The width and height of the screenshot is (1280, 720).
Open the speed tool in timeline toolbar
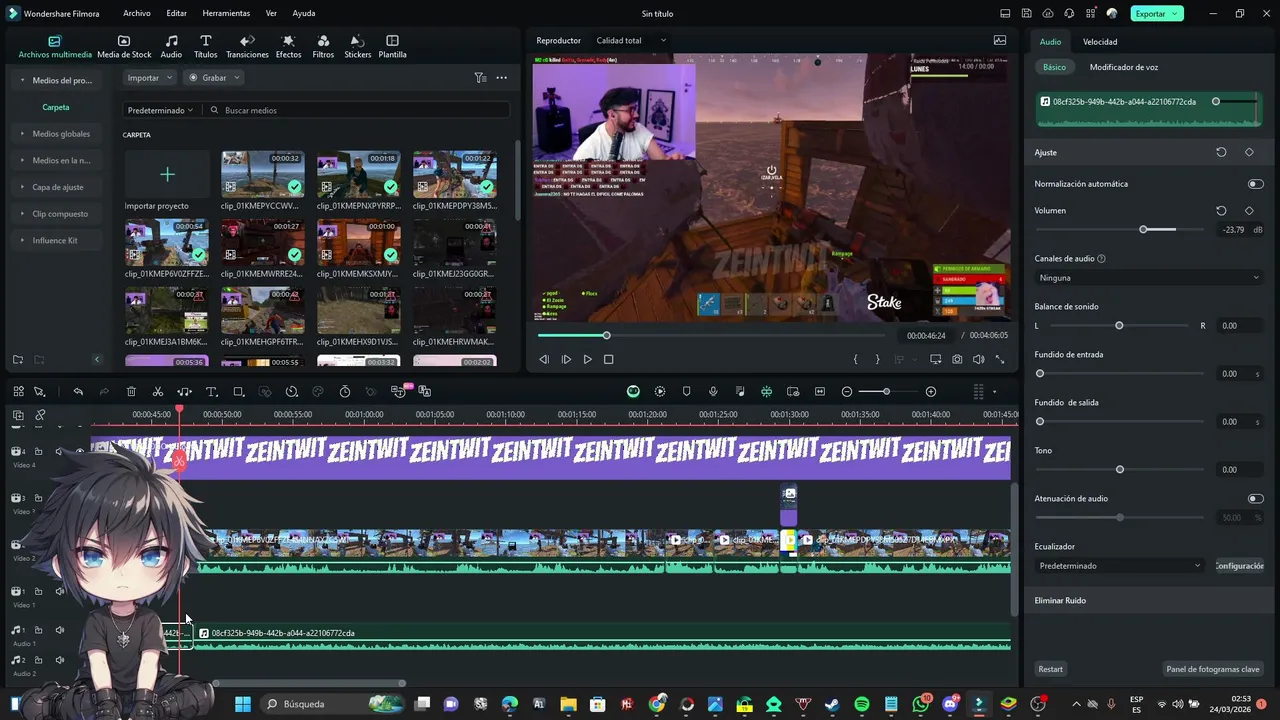point(292,391)
